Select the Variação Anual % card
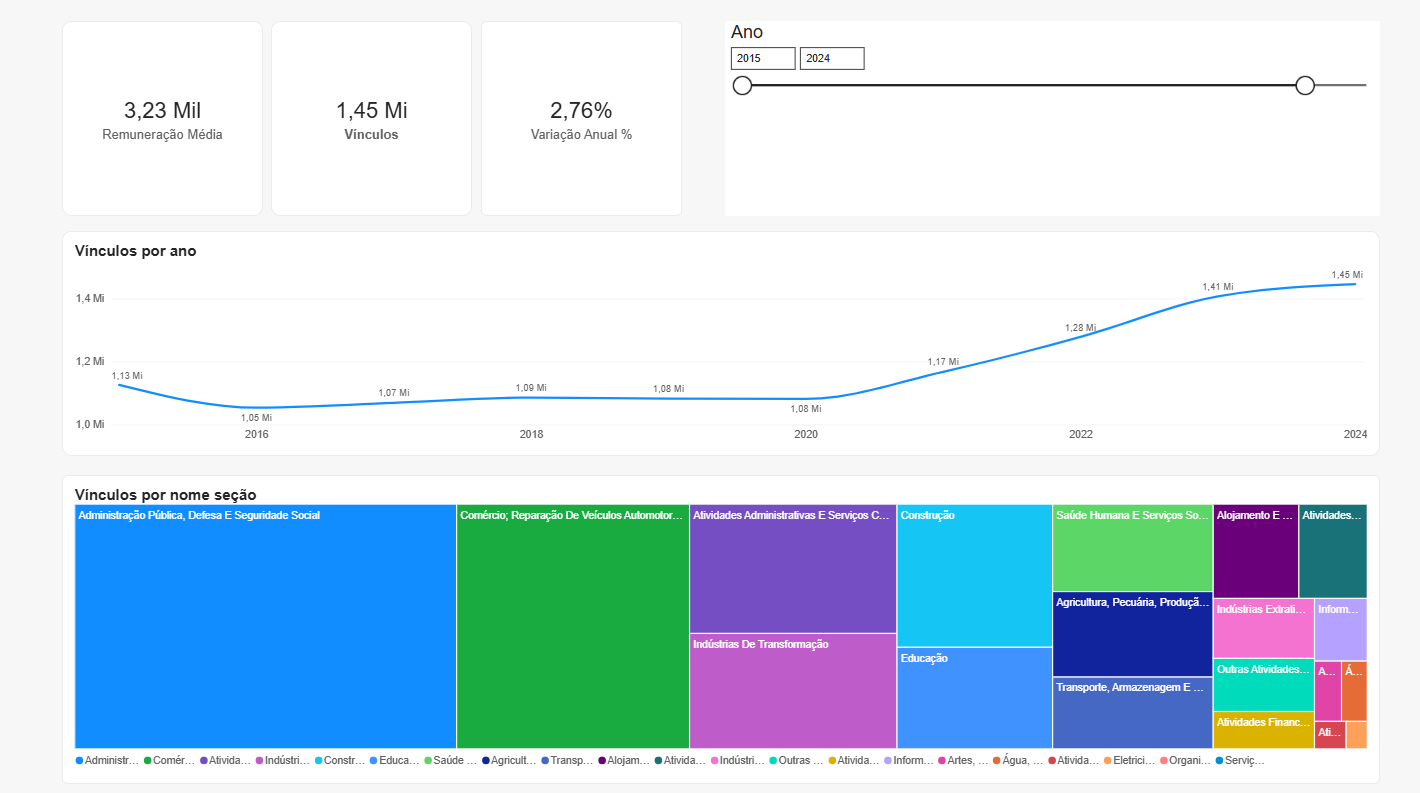This screenshot has height=793, width=1420. (x=581, y=118)
